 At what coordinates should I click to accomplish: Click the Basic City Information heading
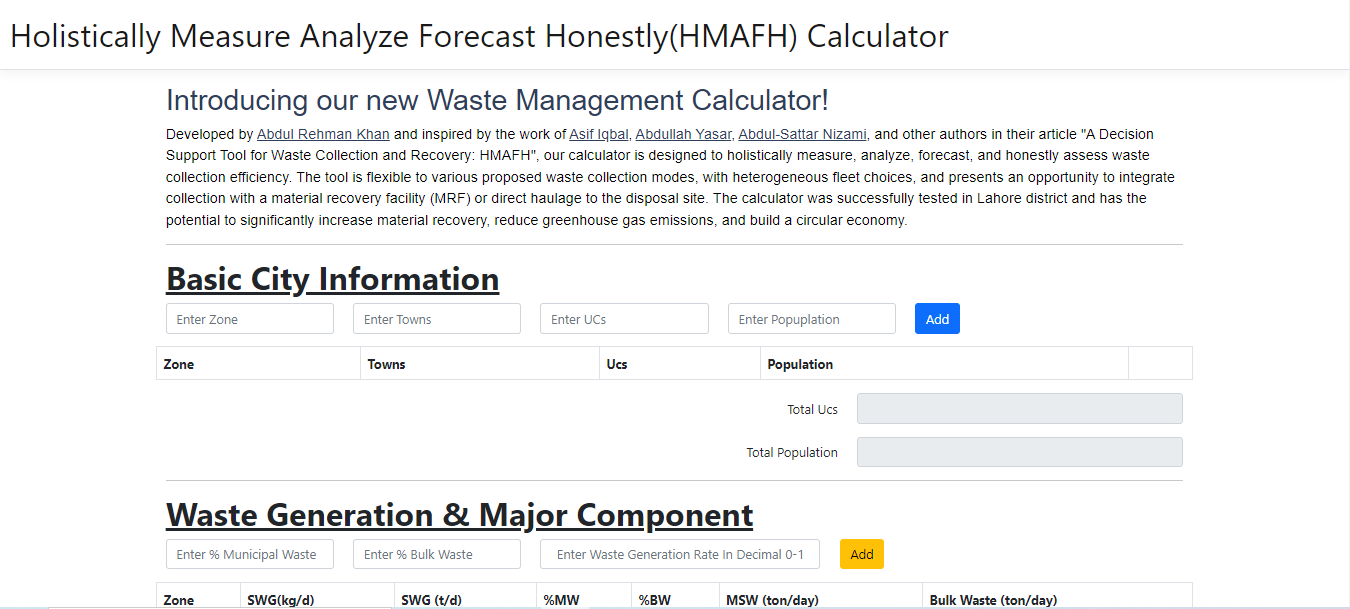332,279
